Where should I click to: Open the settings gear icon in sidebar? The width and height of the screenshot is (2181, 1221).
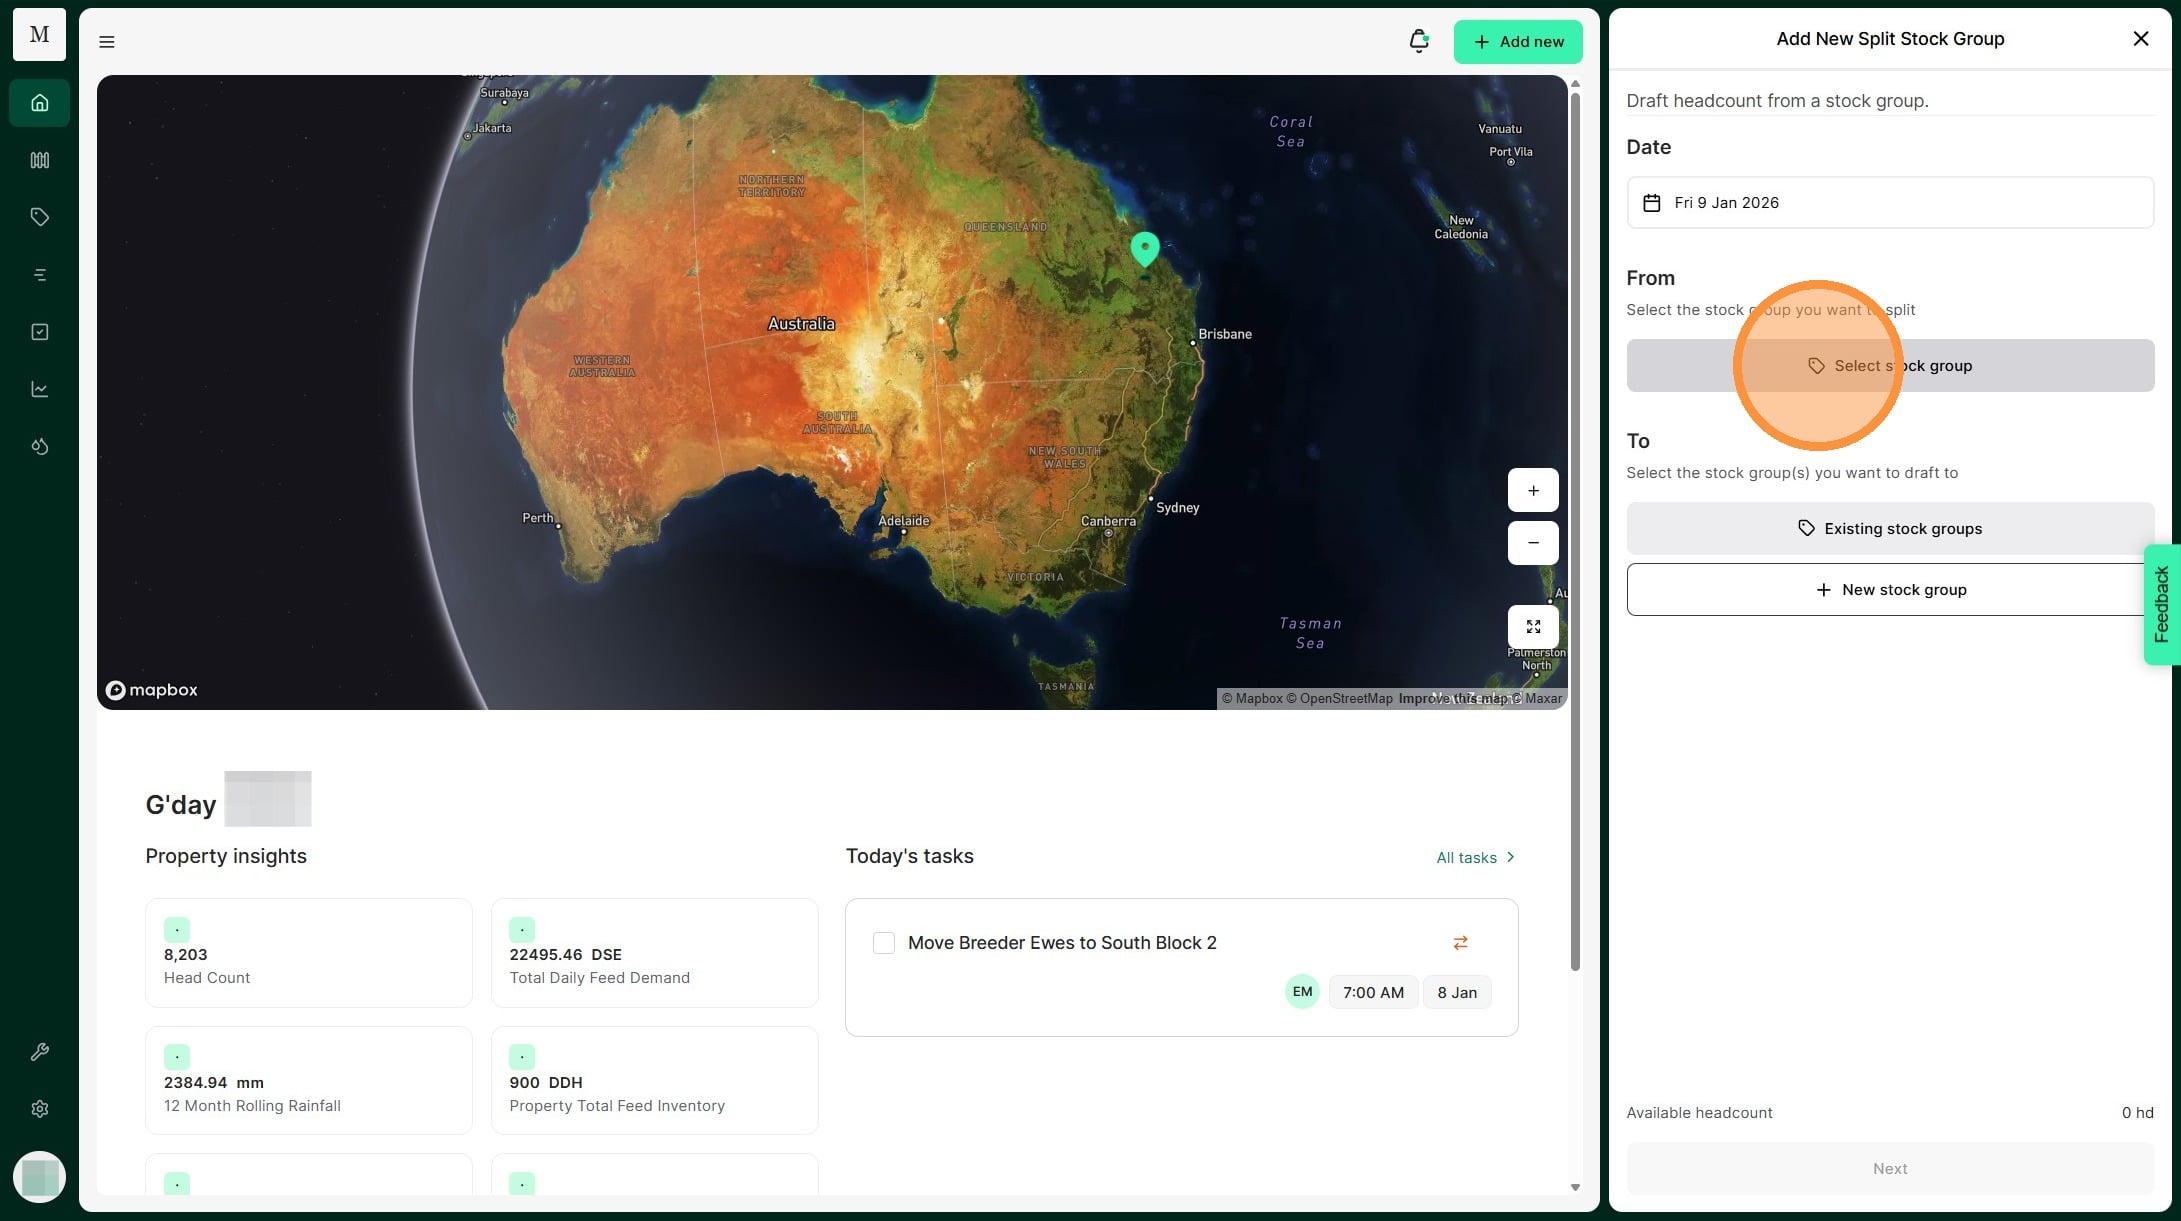click(x=40, y=1109)
